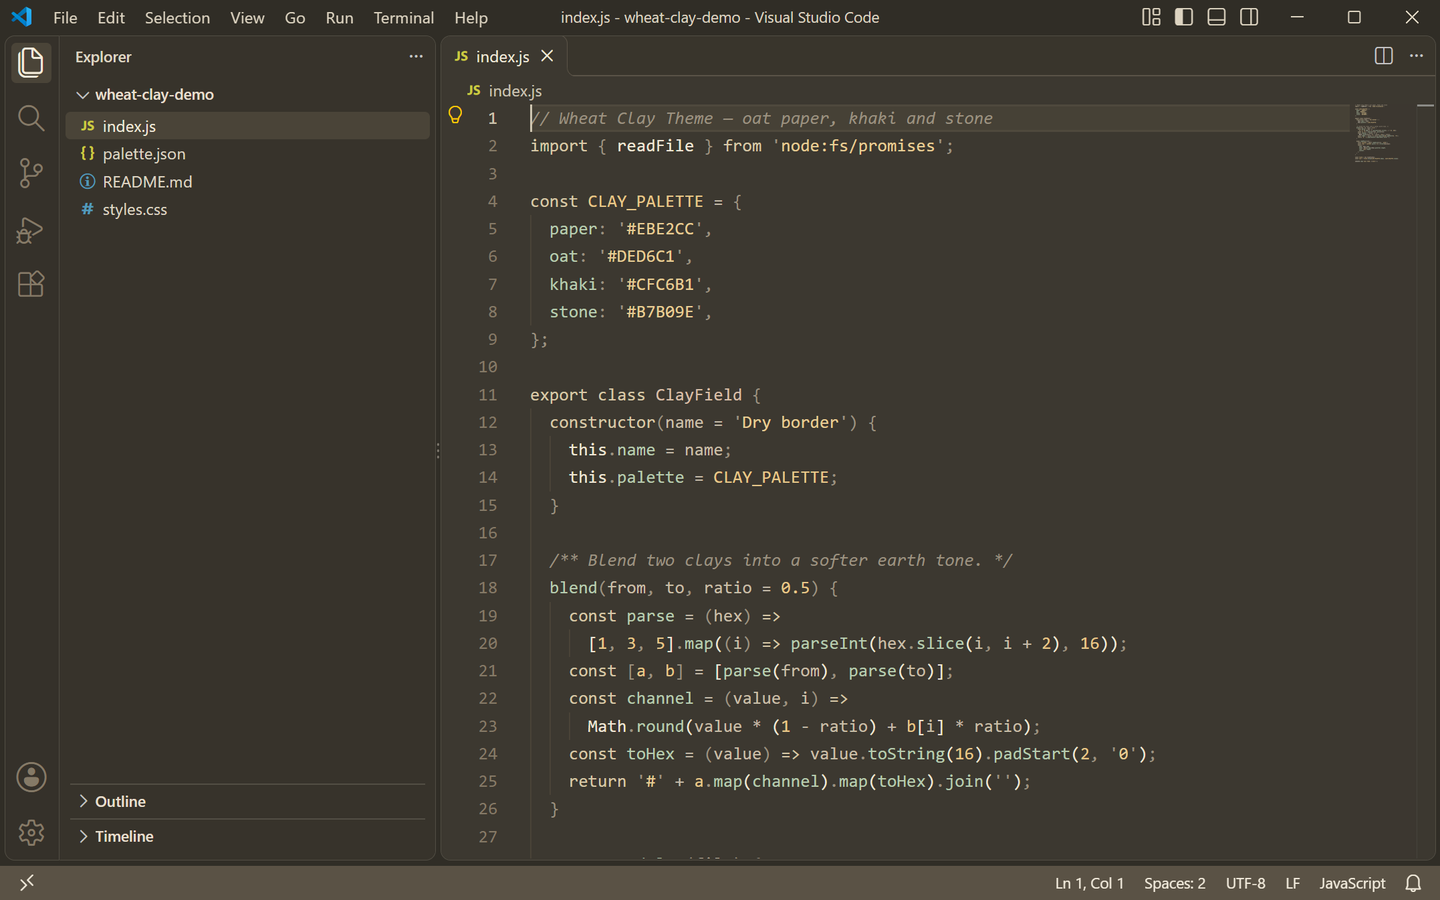Open Explorer Views and More Actions ellipsis
Image resolution: width=1440 pixels, height=900 pixels.
pos(416,56)
